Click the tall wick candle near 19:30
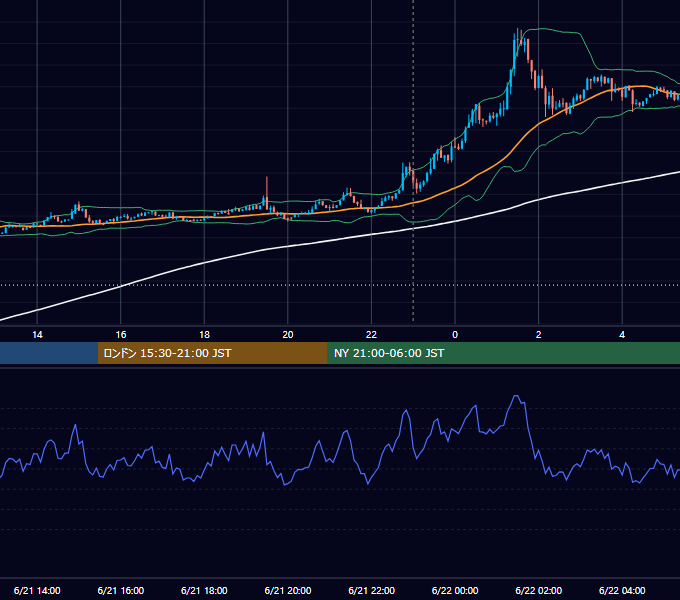680x600 pixels. [267, 191]
